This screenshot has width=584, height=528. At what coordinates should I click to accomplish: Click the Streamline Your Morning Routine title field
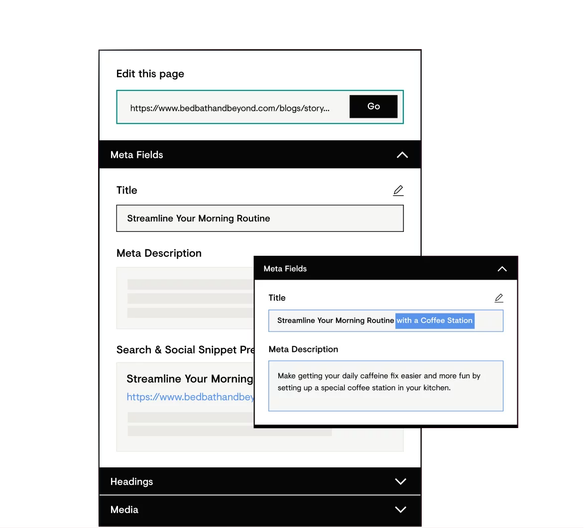(x=260, y=218)
